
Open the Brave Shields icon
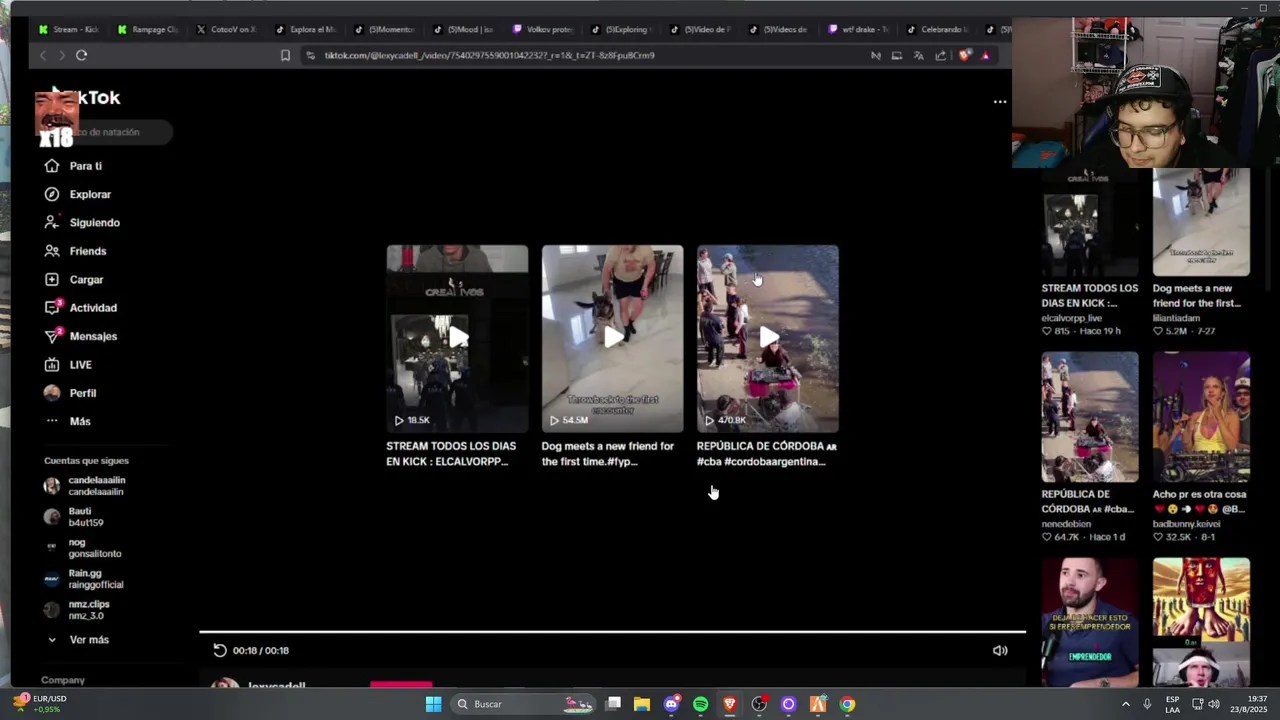tap(964, 56)
